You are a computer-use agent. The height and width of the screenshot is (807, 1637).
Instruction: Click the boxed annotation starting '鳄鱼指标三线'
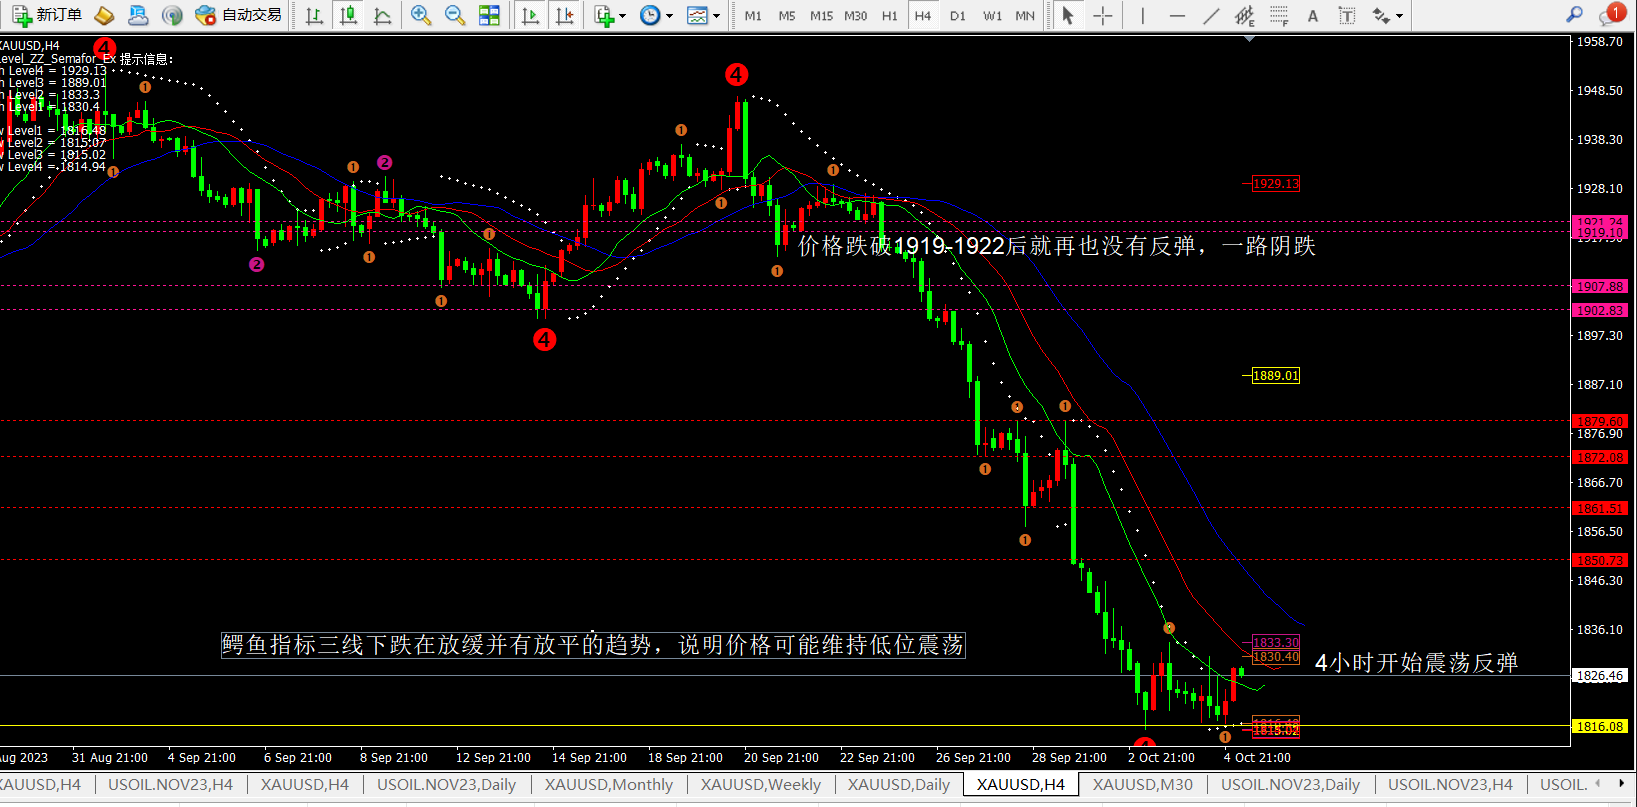pyautogui.click(x=593, y=645)
